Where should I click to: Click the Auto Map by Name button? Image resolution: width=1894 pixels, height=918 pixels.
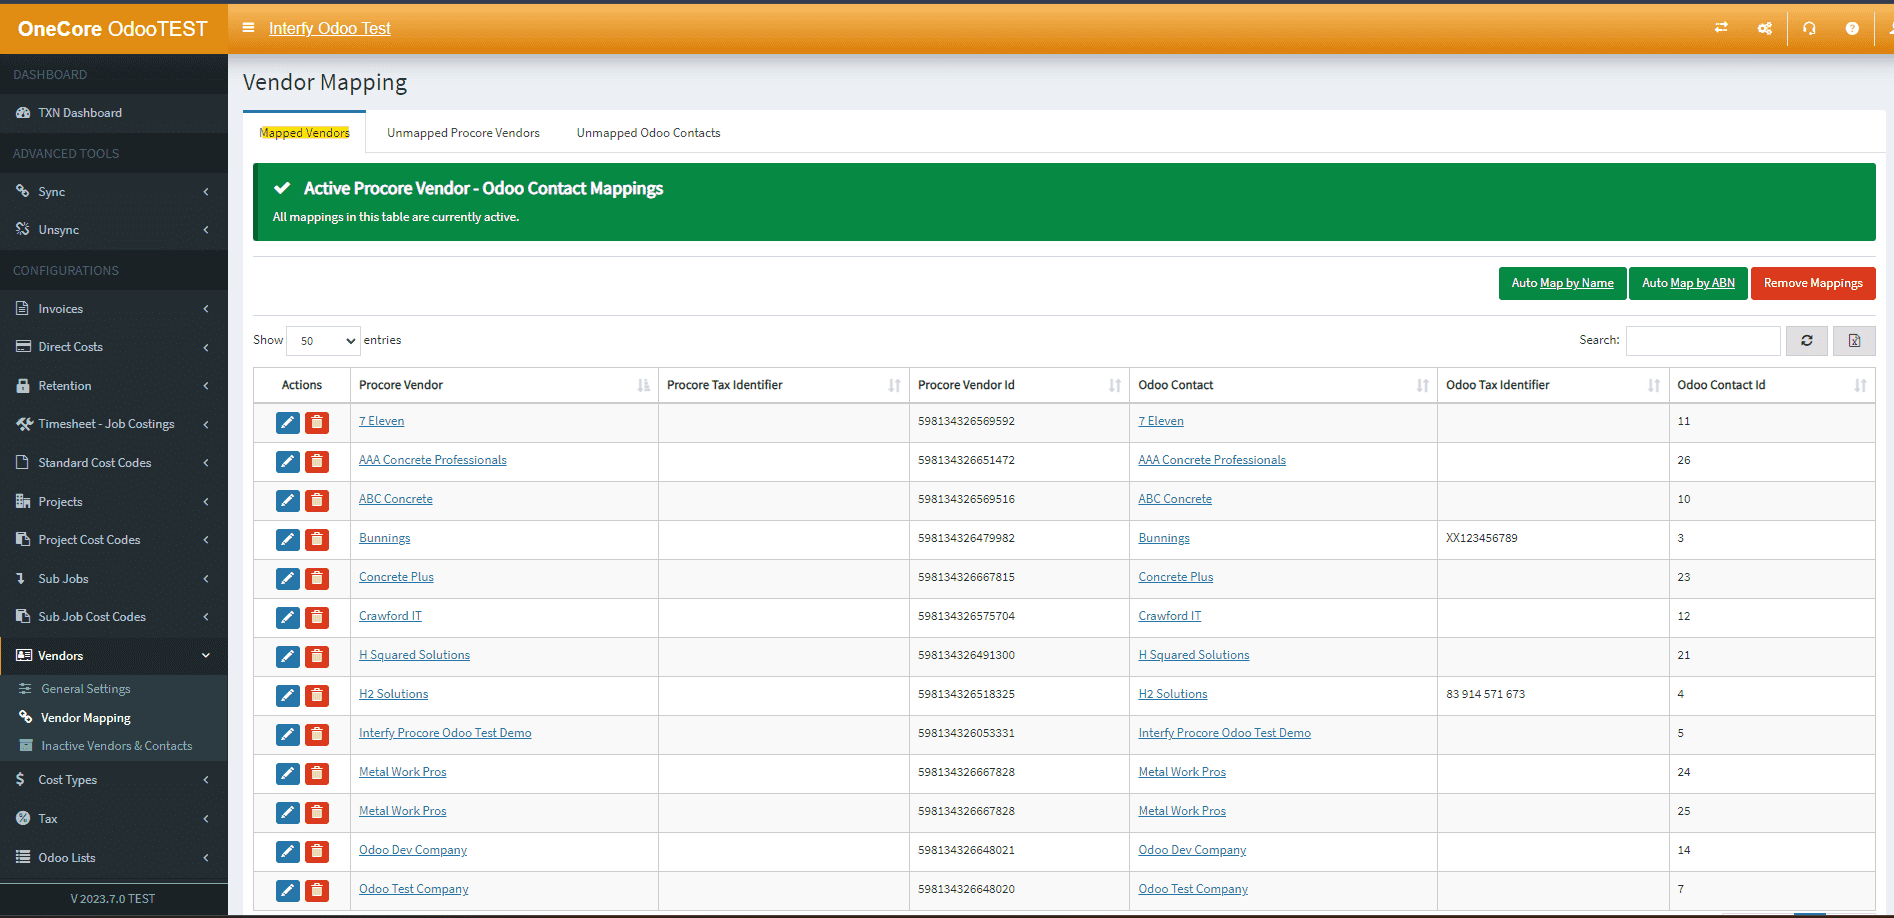coord(1562,284)
